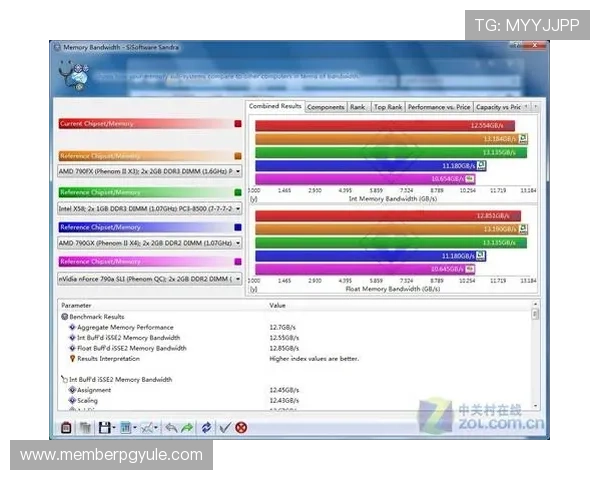
Task: Click the results list scrollbar up arrow
Action: (535, 304)
